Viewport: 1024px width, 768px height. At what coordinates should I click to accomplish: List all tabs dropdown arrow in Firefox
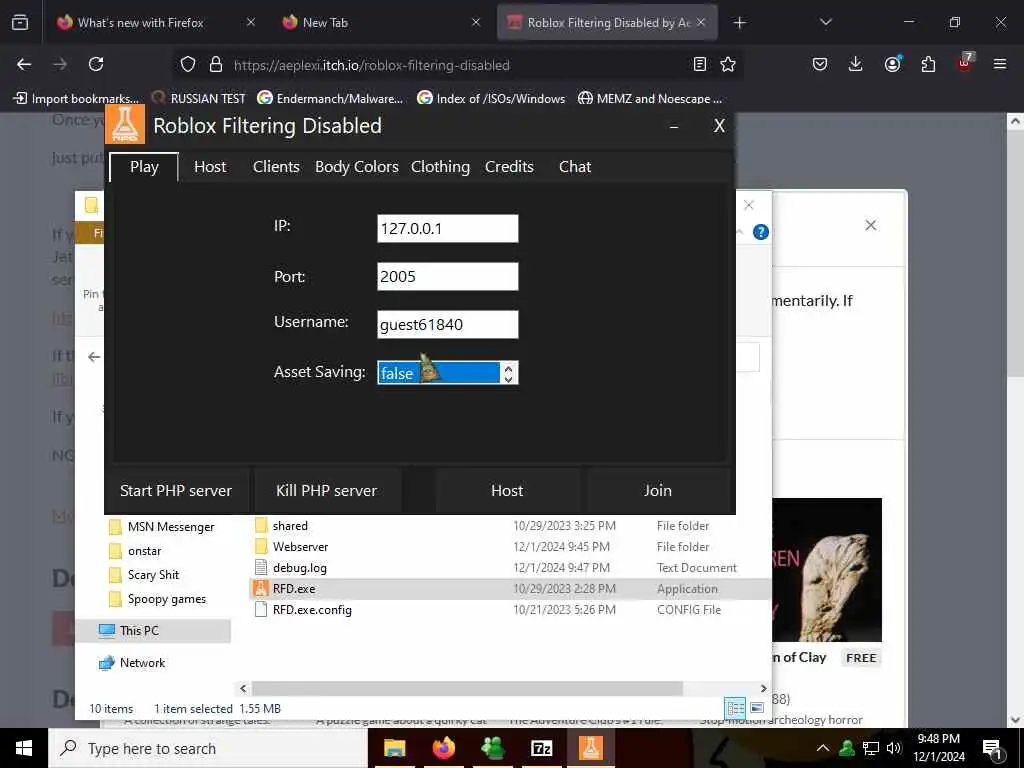(825, 22)
